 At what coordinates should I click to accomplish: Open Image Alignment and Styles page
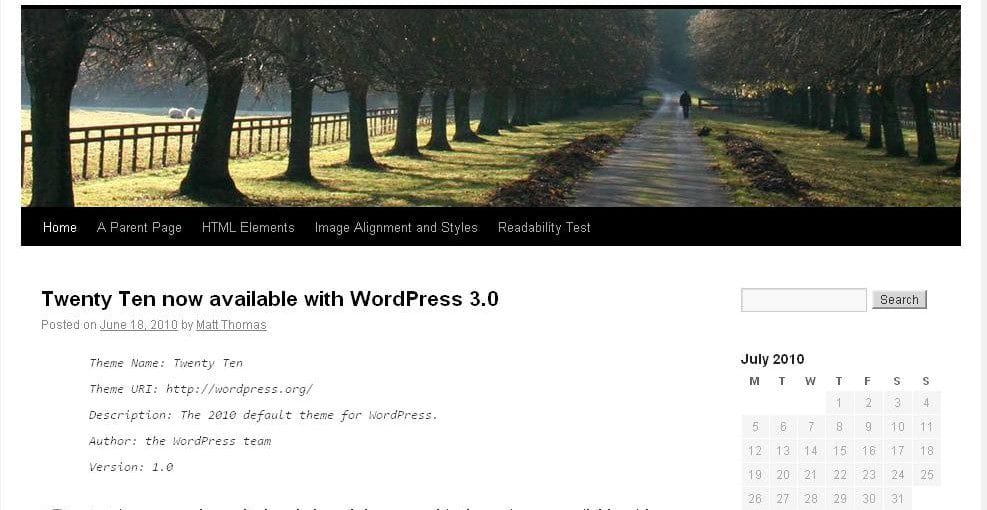[x=396, y=227]
